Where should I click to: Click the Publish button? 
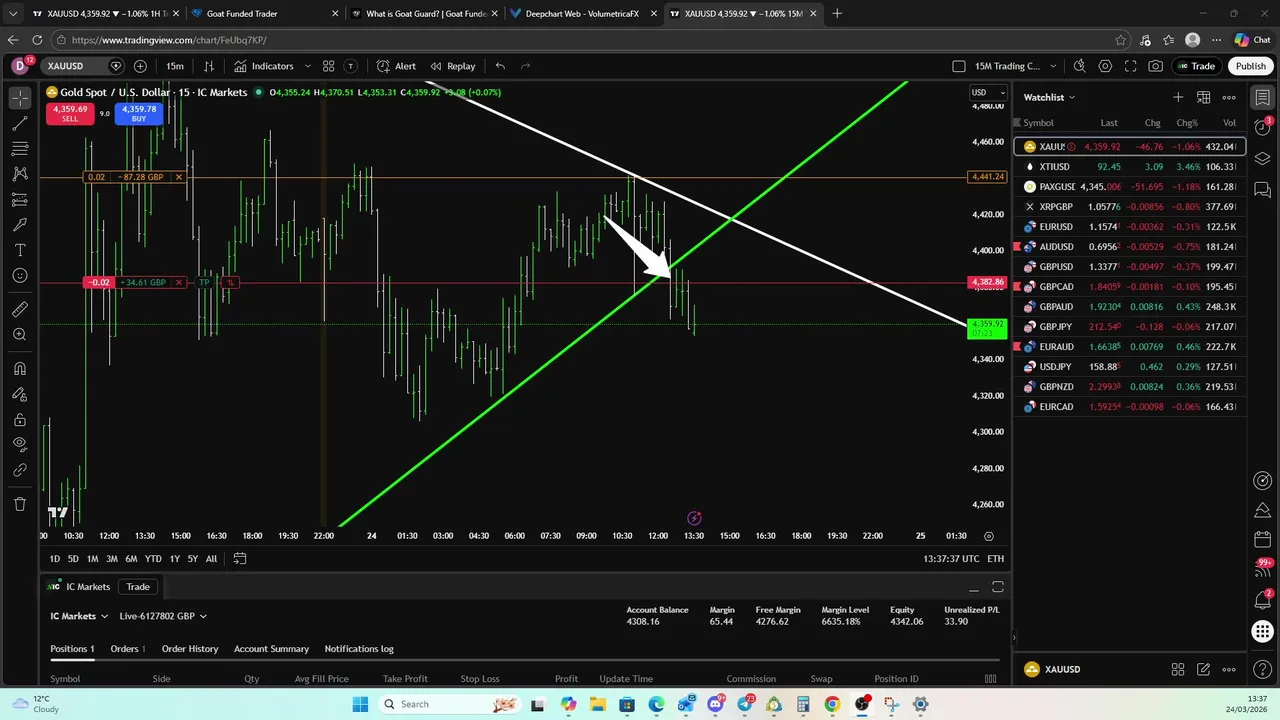click(1250, 66)
